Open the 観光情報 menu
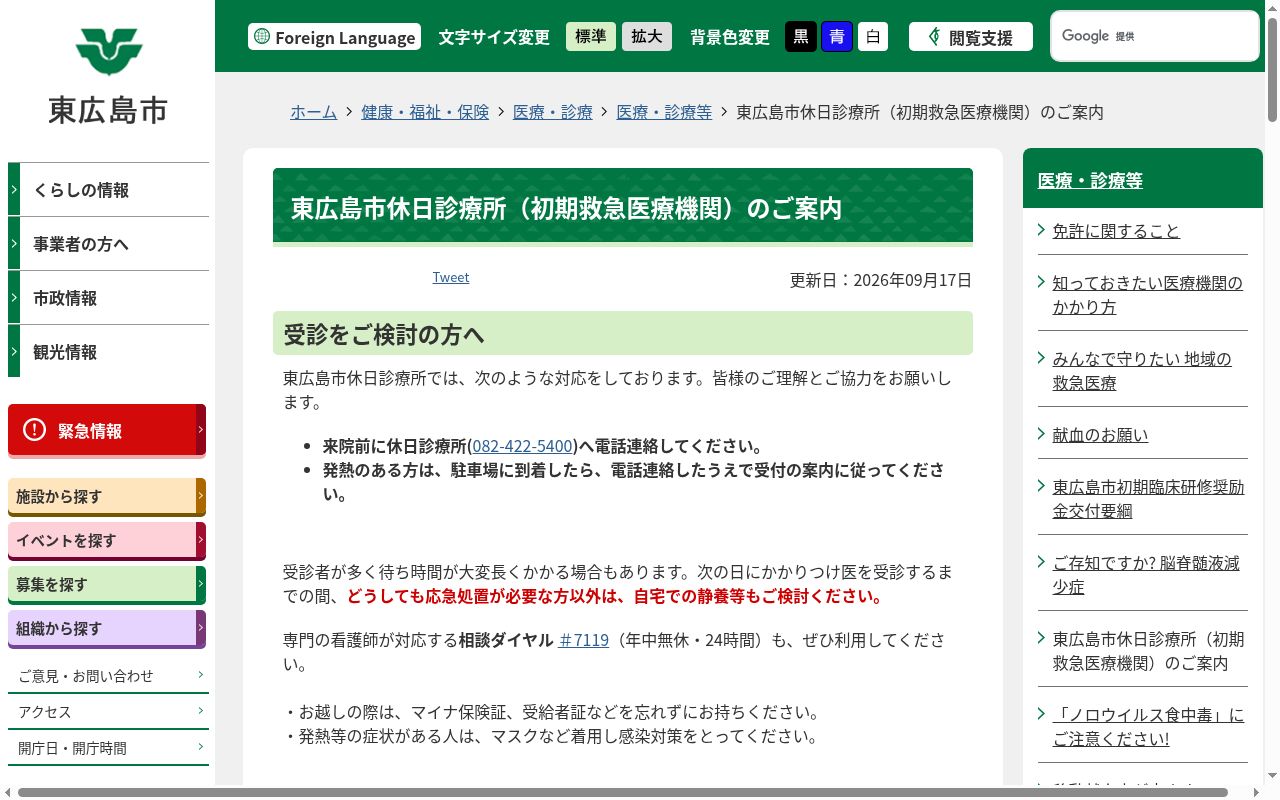 (x=108, y=352)
